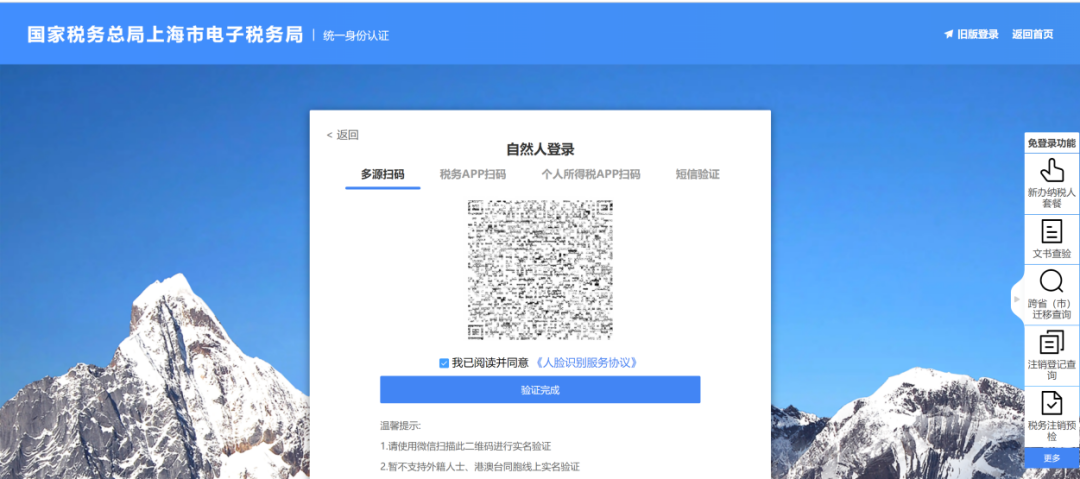The height and width of the screenshot is (479, 1080).
Task: Click 返回首页 in header
Action: (1032, 34)
